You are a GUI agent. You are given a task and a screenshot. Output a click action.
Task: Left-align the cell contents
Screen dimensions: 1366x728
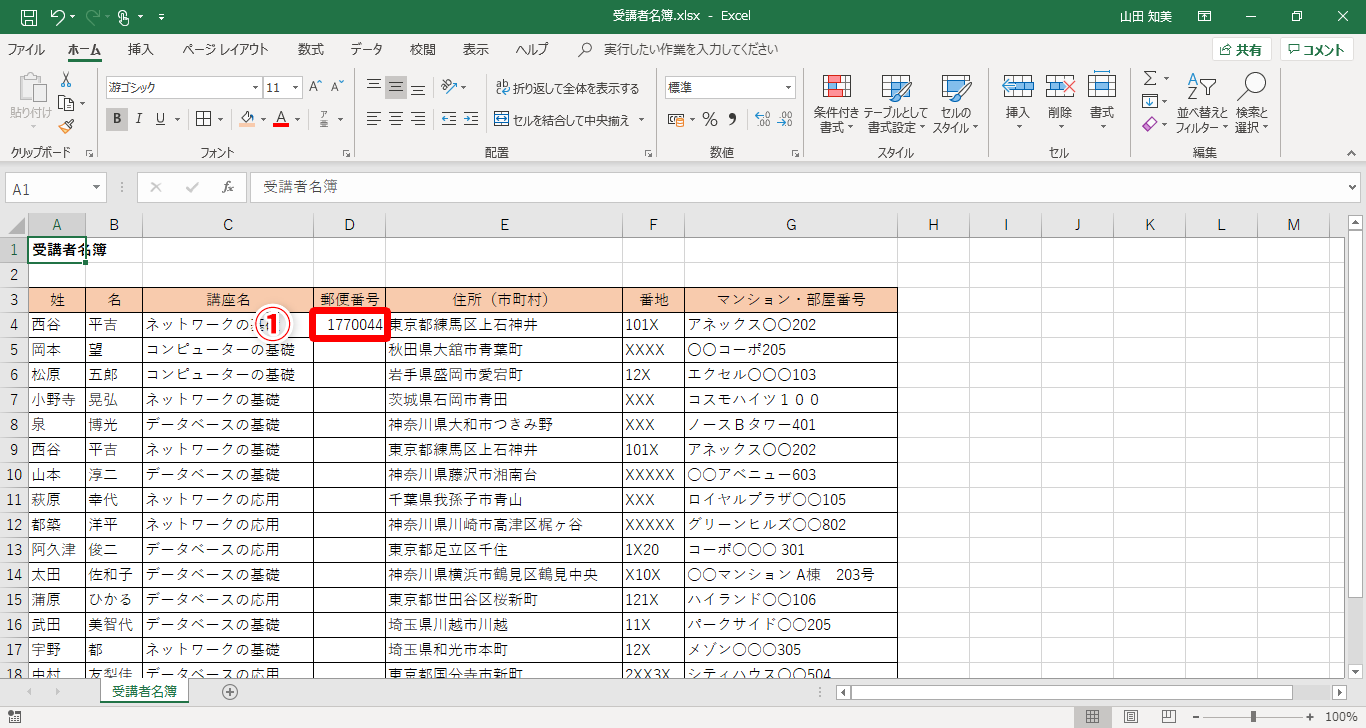coord(374,119)
